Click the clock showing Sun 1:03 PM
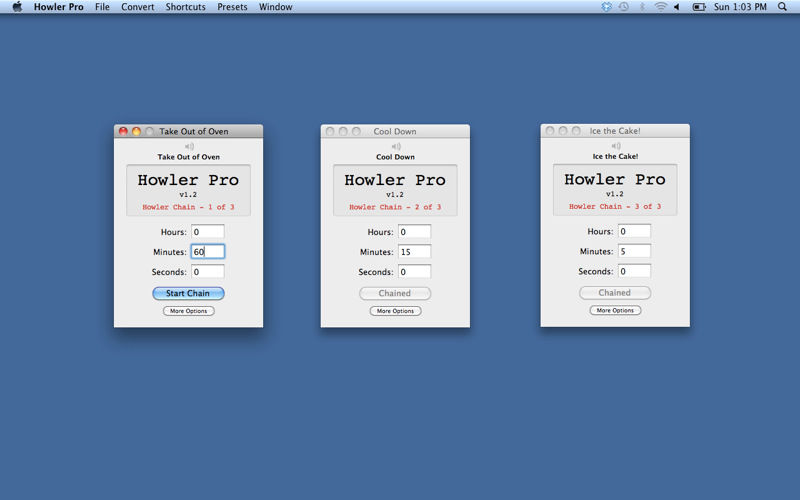The image size is (800, 500). coord(740,7)
